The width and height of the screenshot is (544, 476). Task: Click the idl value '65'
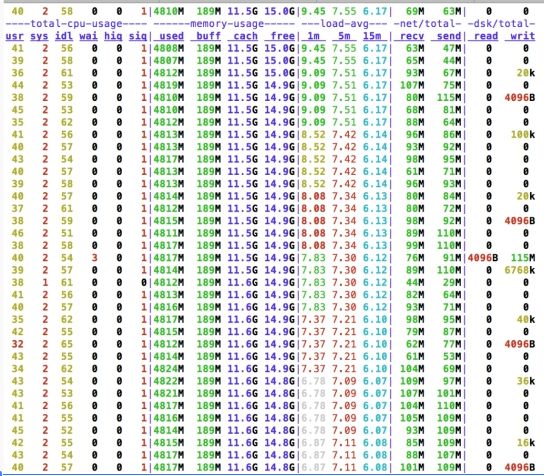[x=67, y=344]
